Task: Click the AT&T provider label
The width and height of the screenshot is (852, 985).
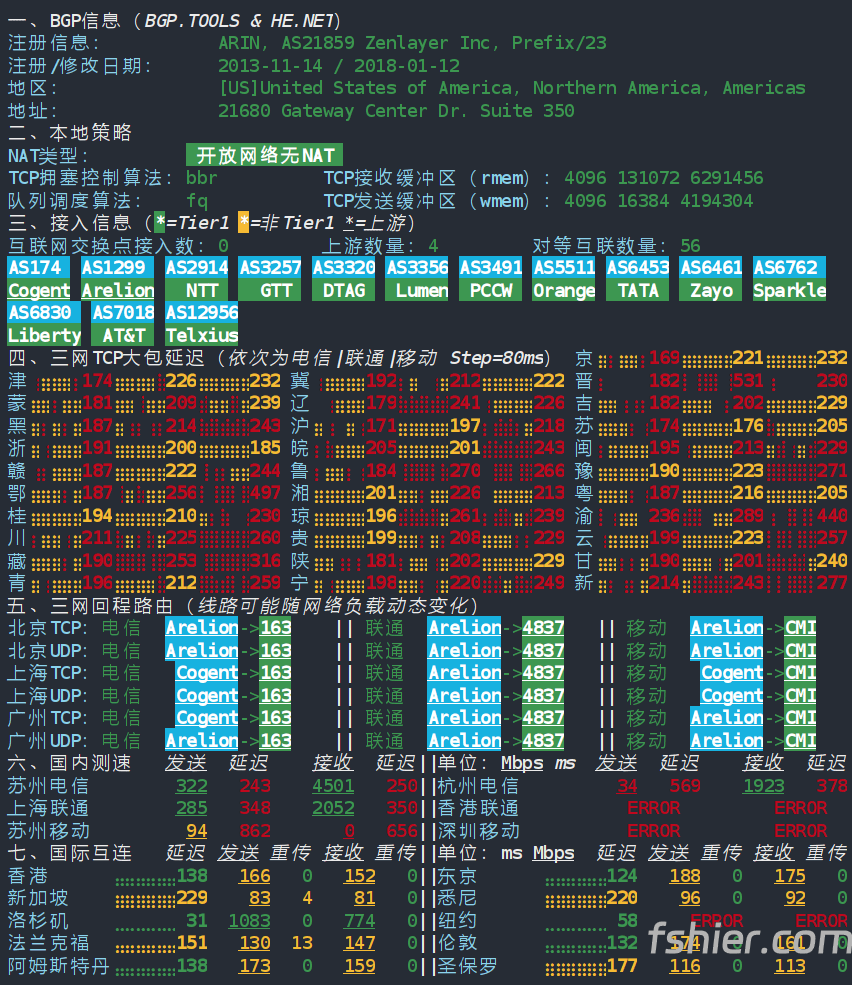Action: pos(123,335)
